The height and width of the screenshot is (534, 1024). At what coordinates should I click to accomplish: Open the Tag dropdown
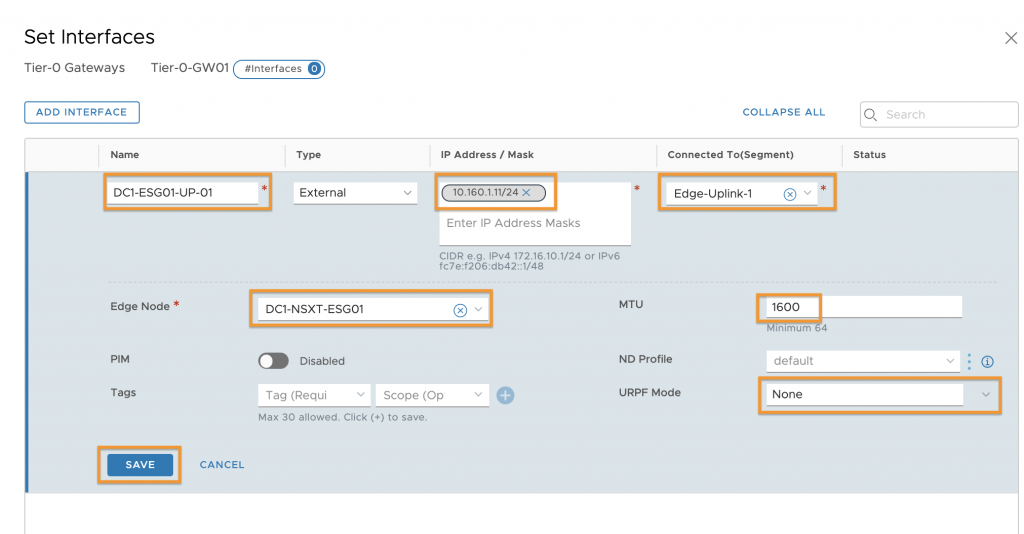pos(314,395)
